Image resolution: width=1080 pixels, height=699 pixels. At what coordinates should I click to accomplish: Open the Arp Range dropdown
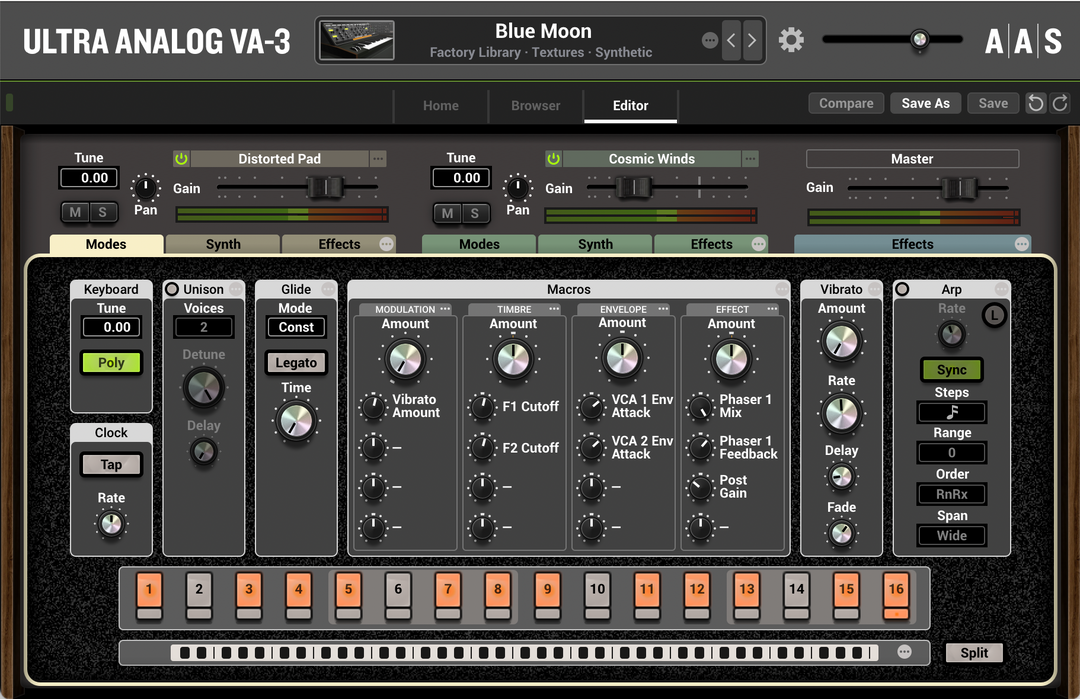pyautogui.click(x=951, y=452)
